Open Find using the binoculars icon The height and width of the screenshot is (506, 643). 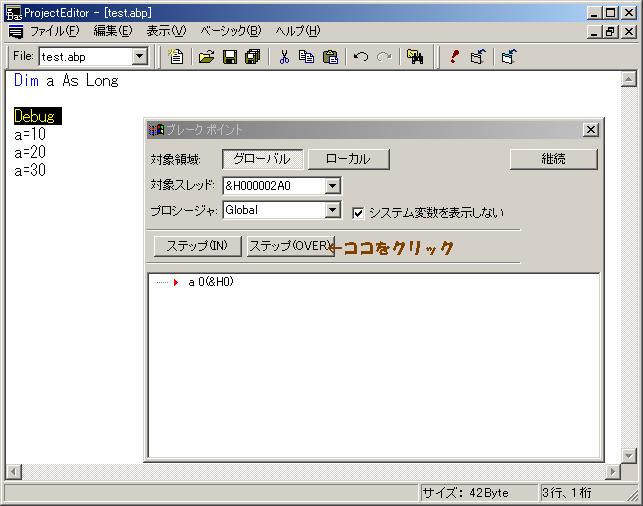pyautogui.click(x=415, y=56)
